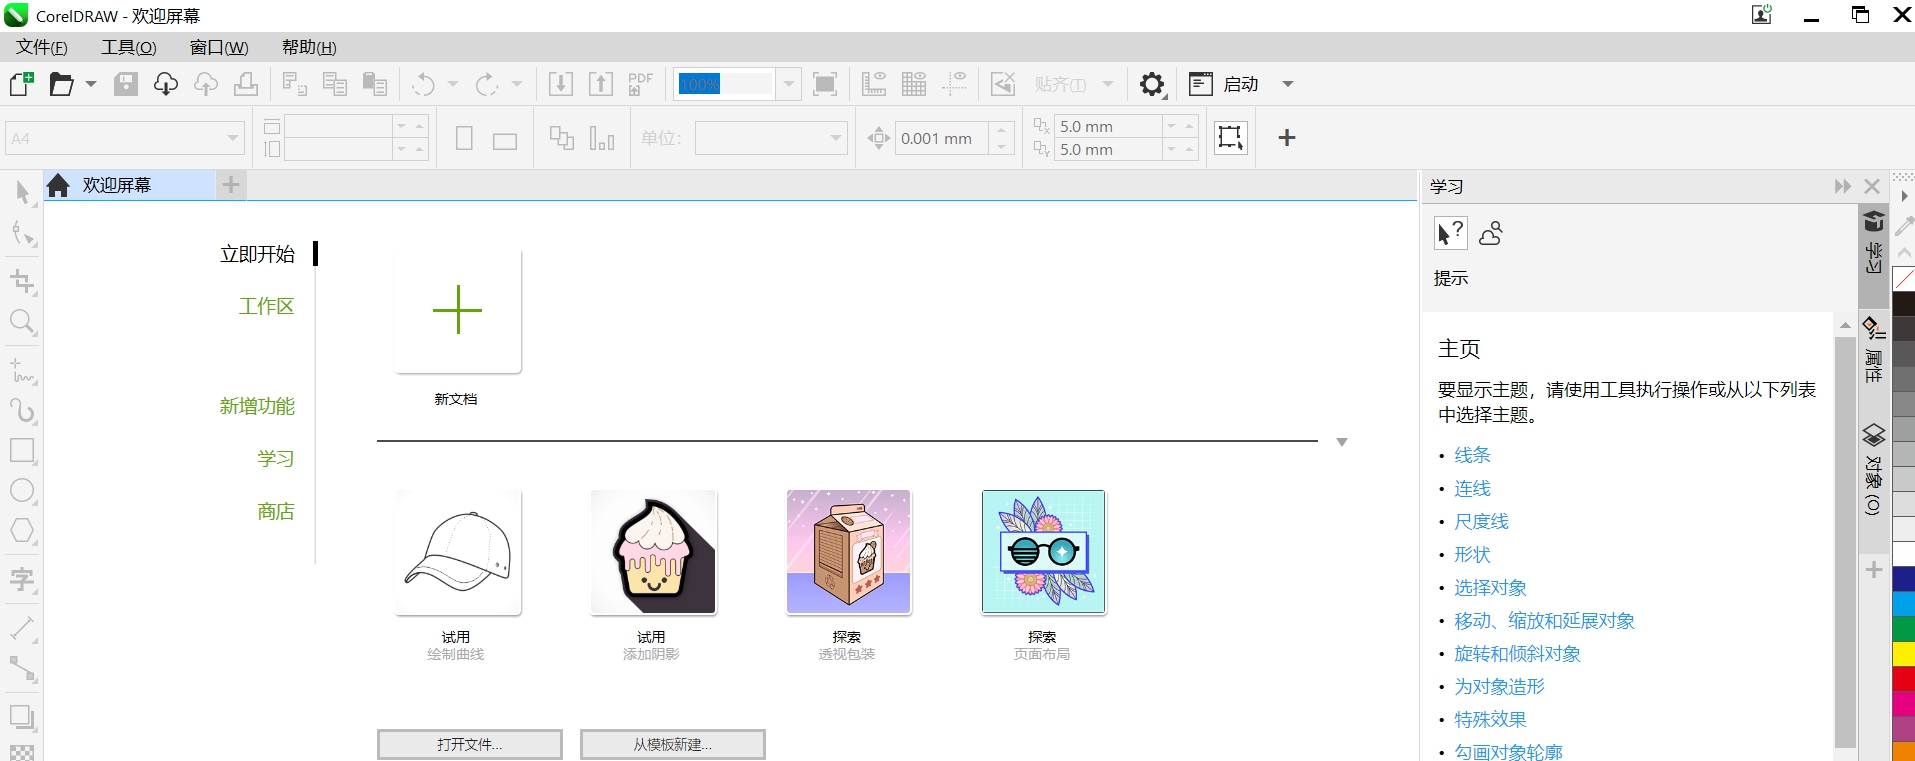Image resolution: width=1915 pixels, height=761 pixels.
Task: Click the person search icon in Learn panel
Action: point(1491,233)
